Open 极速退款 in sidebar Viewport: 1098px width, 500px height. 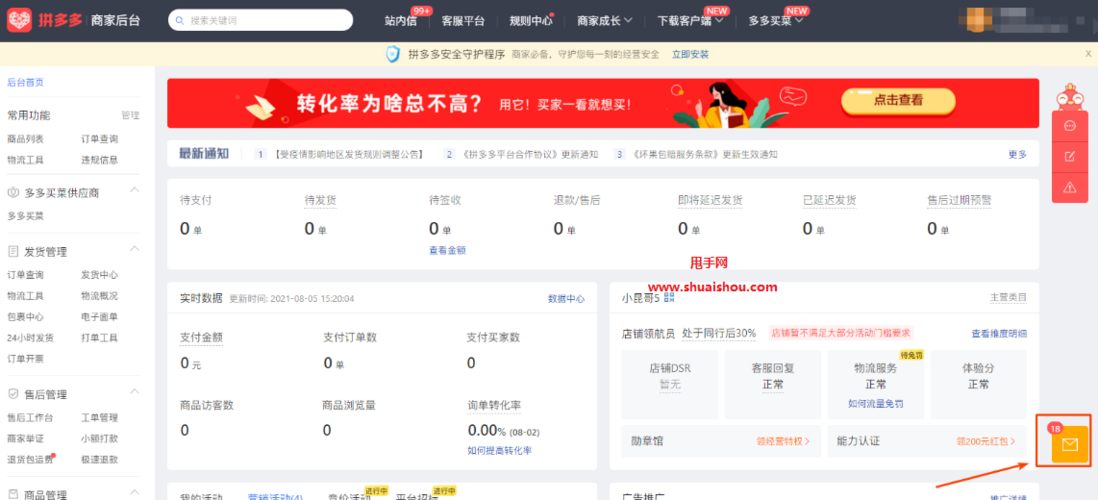(x=99, y=459)
